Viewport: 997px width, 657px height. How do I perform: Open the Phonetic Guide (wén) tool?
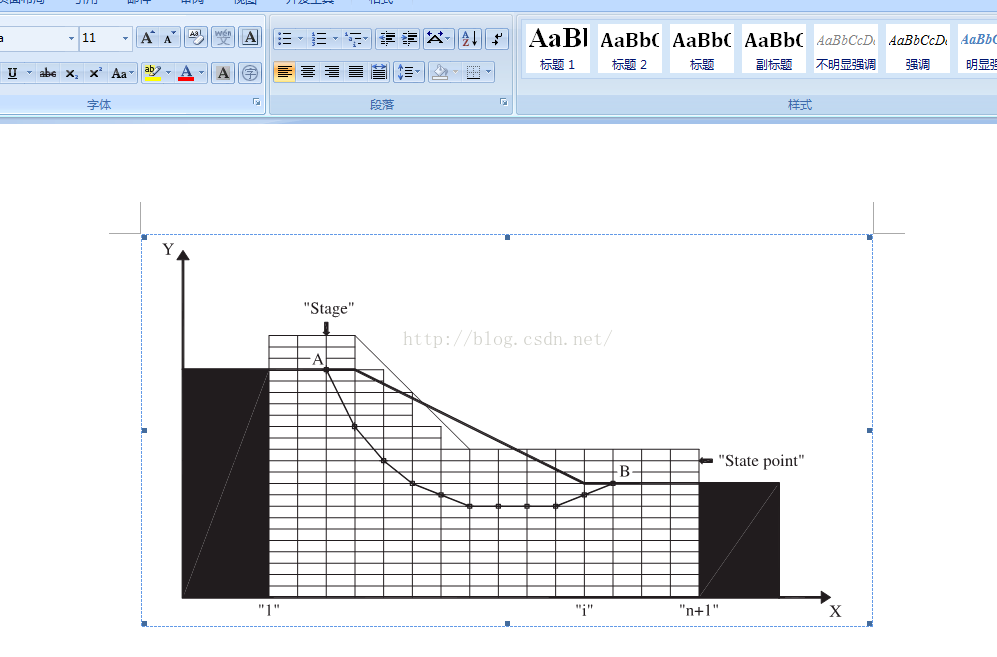pyautogui.click(x=223, y=38)
